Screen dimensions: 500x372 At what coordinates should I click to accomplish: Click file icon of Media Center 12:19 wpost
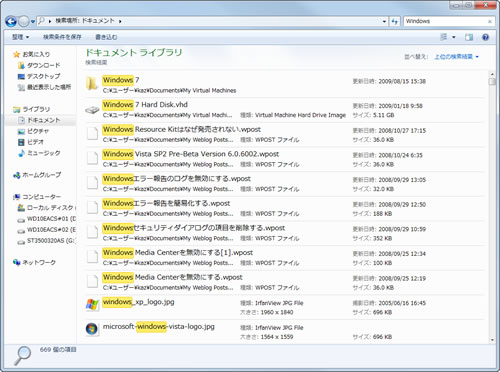pyautogui.click(x=92, y=280)
